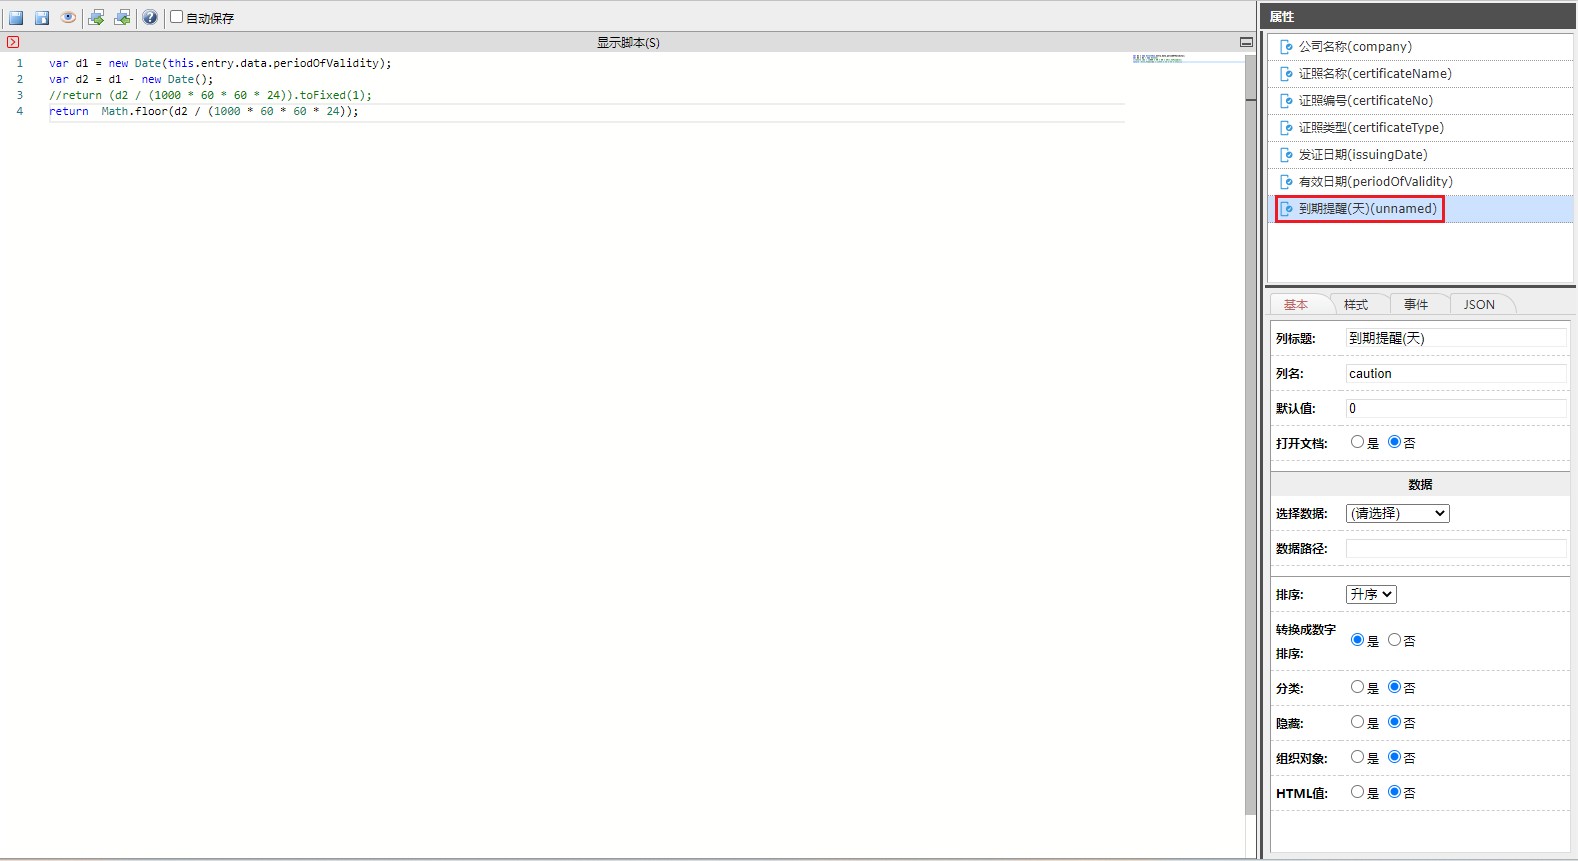
Task: Set 转换成数字排序 to 否
Action: tap(1394, 640)
